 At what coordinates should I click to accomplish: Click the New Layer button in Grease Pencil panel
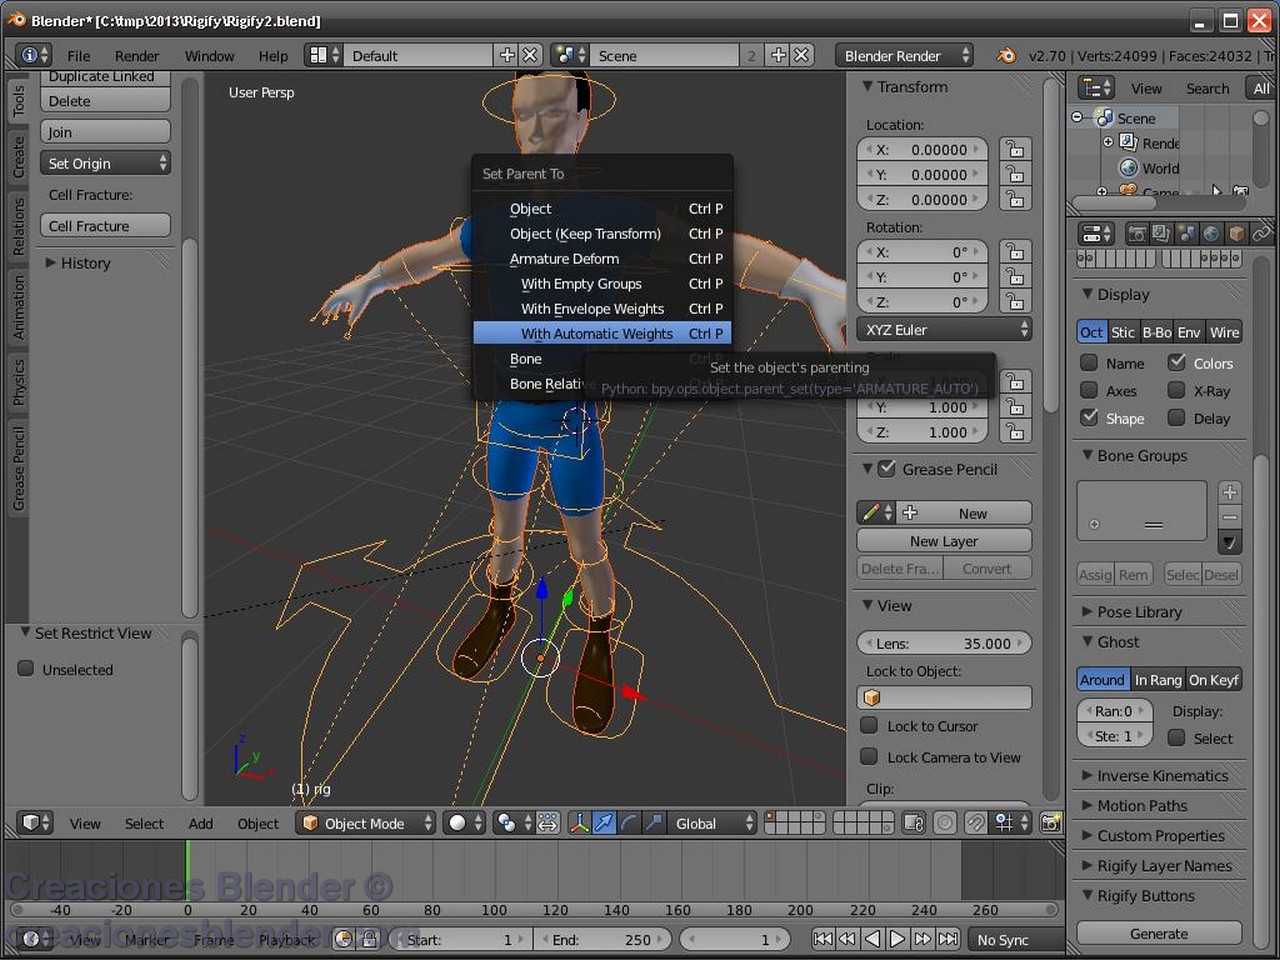[943, 540]
